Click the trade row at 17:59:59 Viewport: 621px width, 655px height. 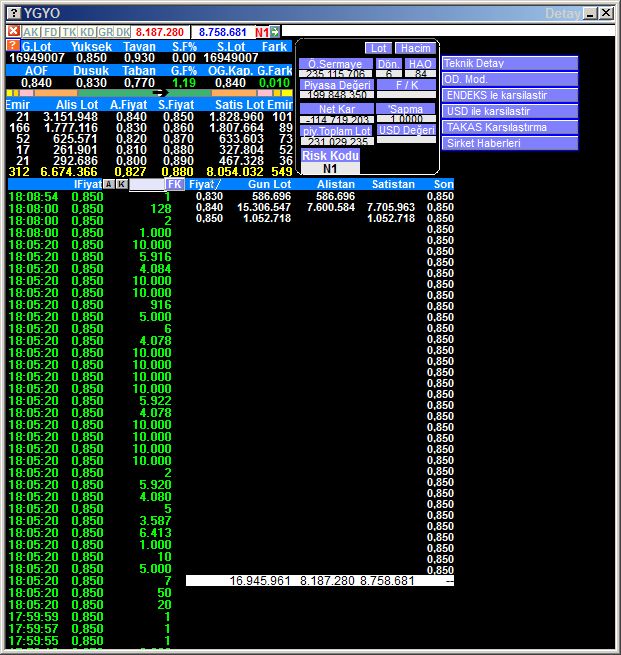pos(90,617)
